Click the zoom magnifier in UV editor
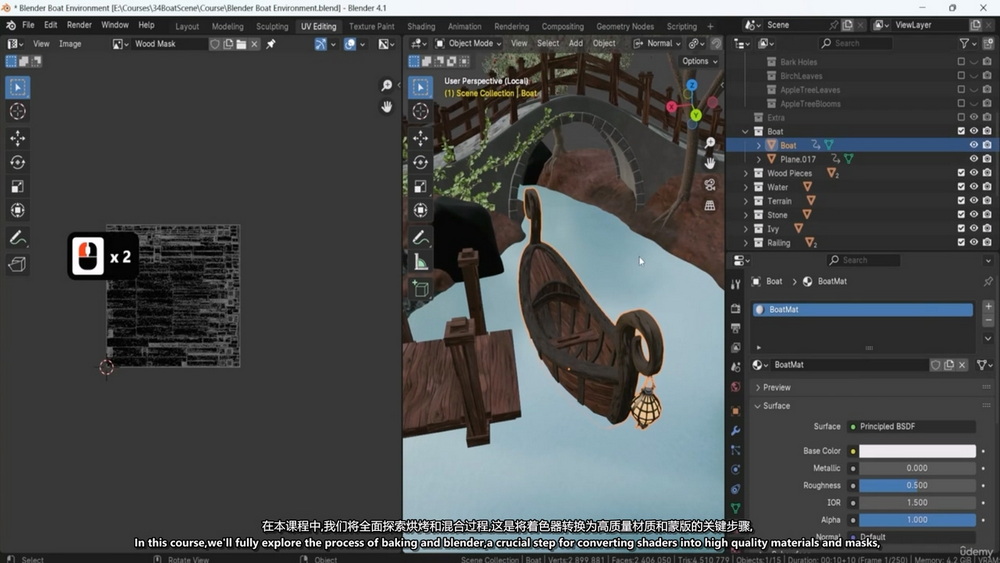1000x563 pixels. tap(386, 85)
